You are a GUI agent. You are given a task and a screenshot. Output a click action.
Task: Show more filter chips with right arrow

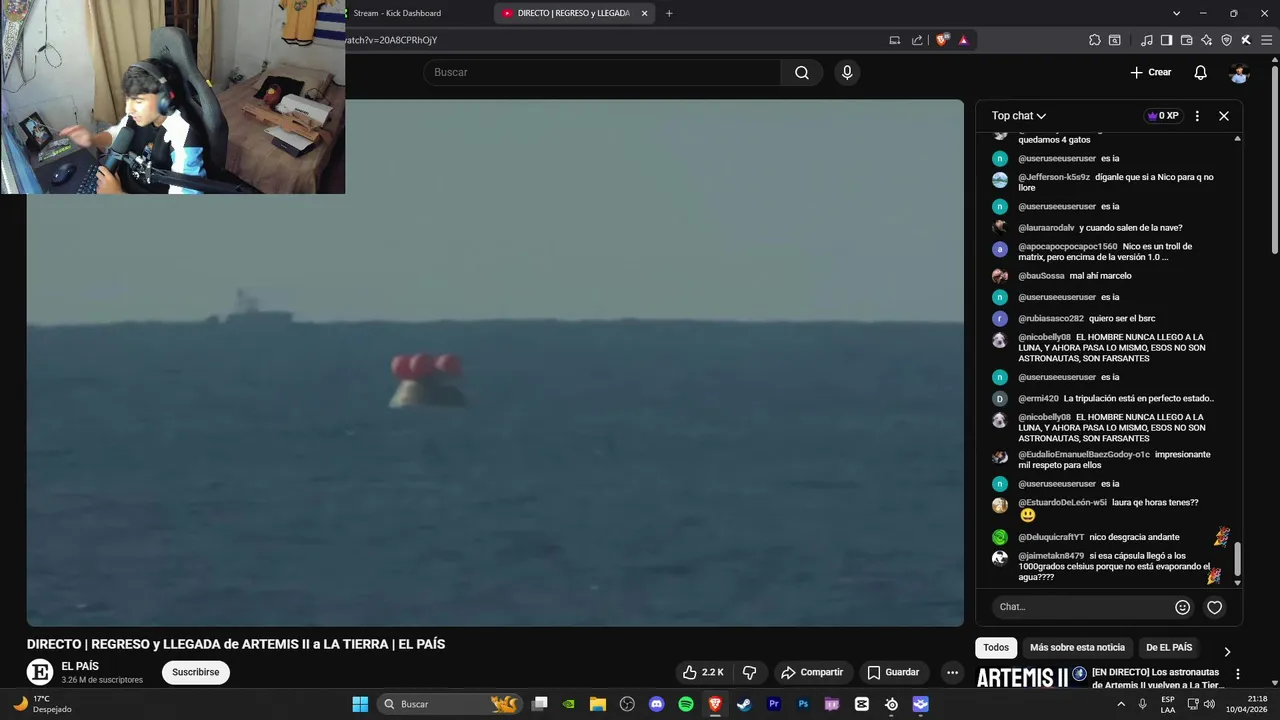[x=1227, y=652]
